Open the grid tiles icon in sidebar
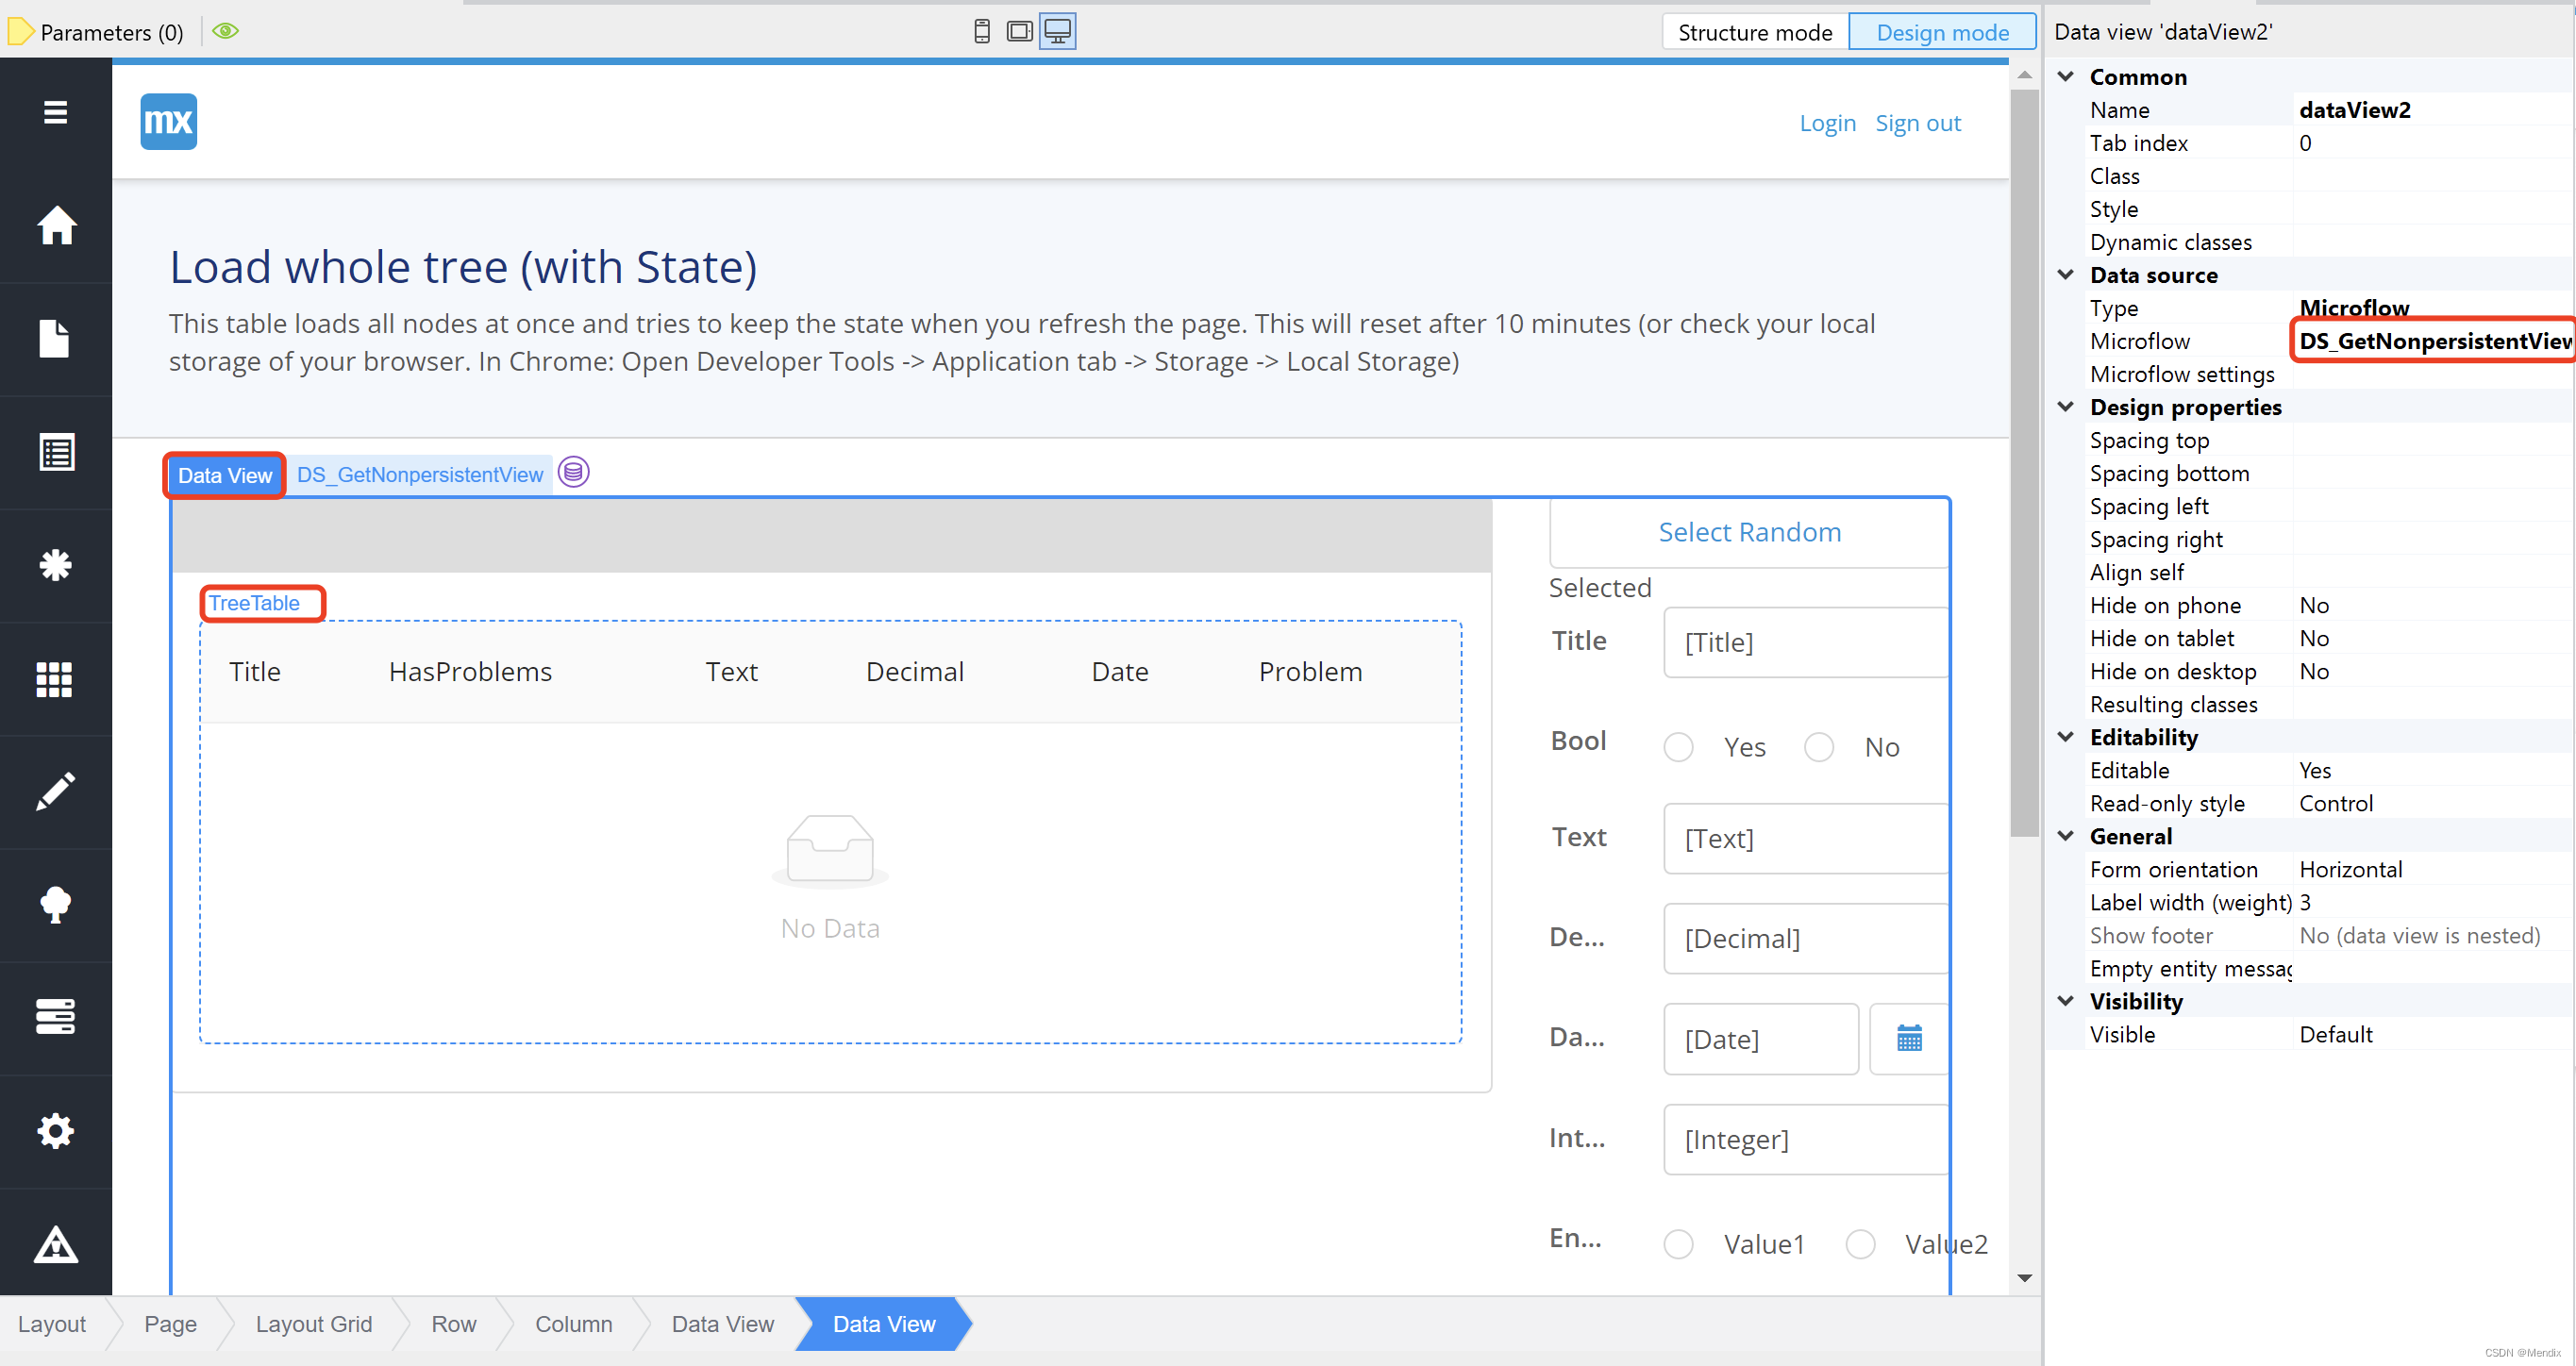 coord(54,679)
